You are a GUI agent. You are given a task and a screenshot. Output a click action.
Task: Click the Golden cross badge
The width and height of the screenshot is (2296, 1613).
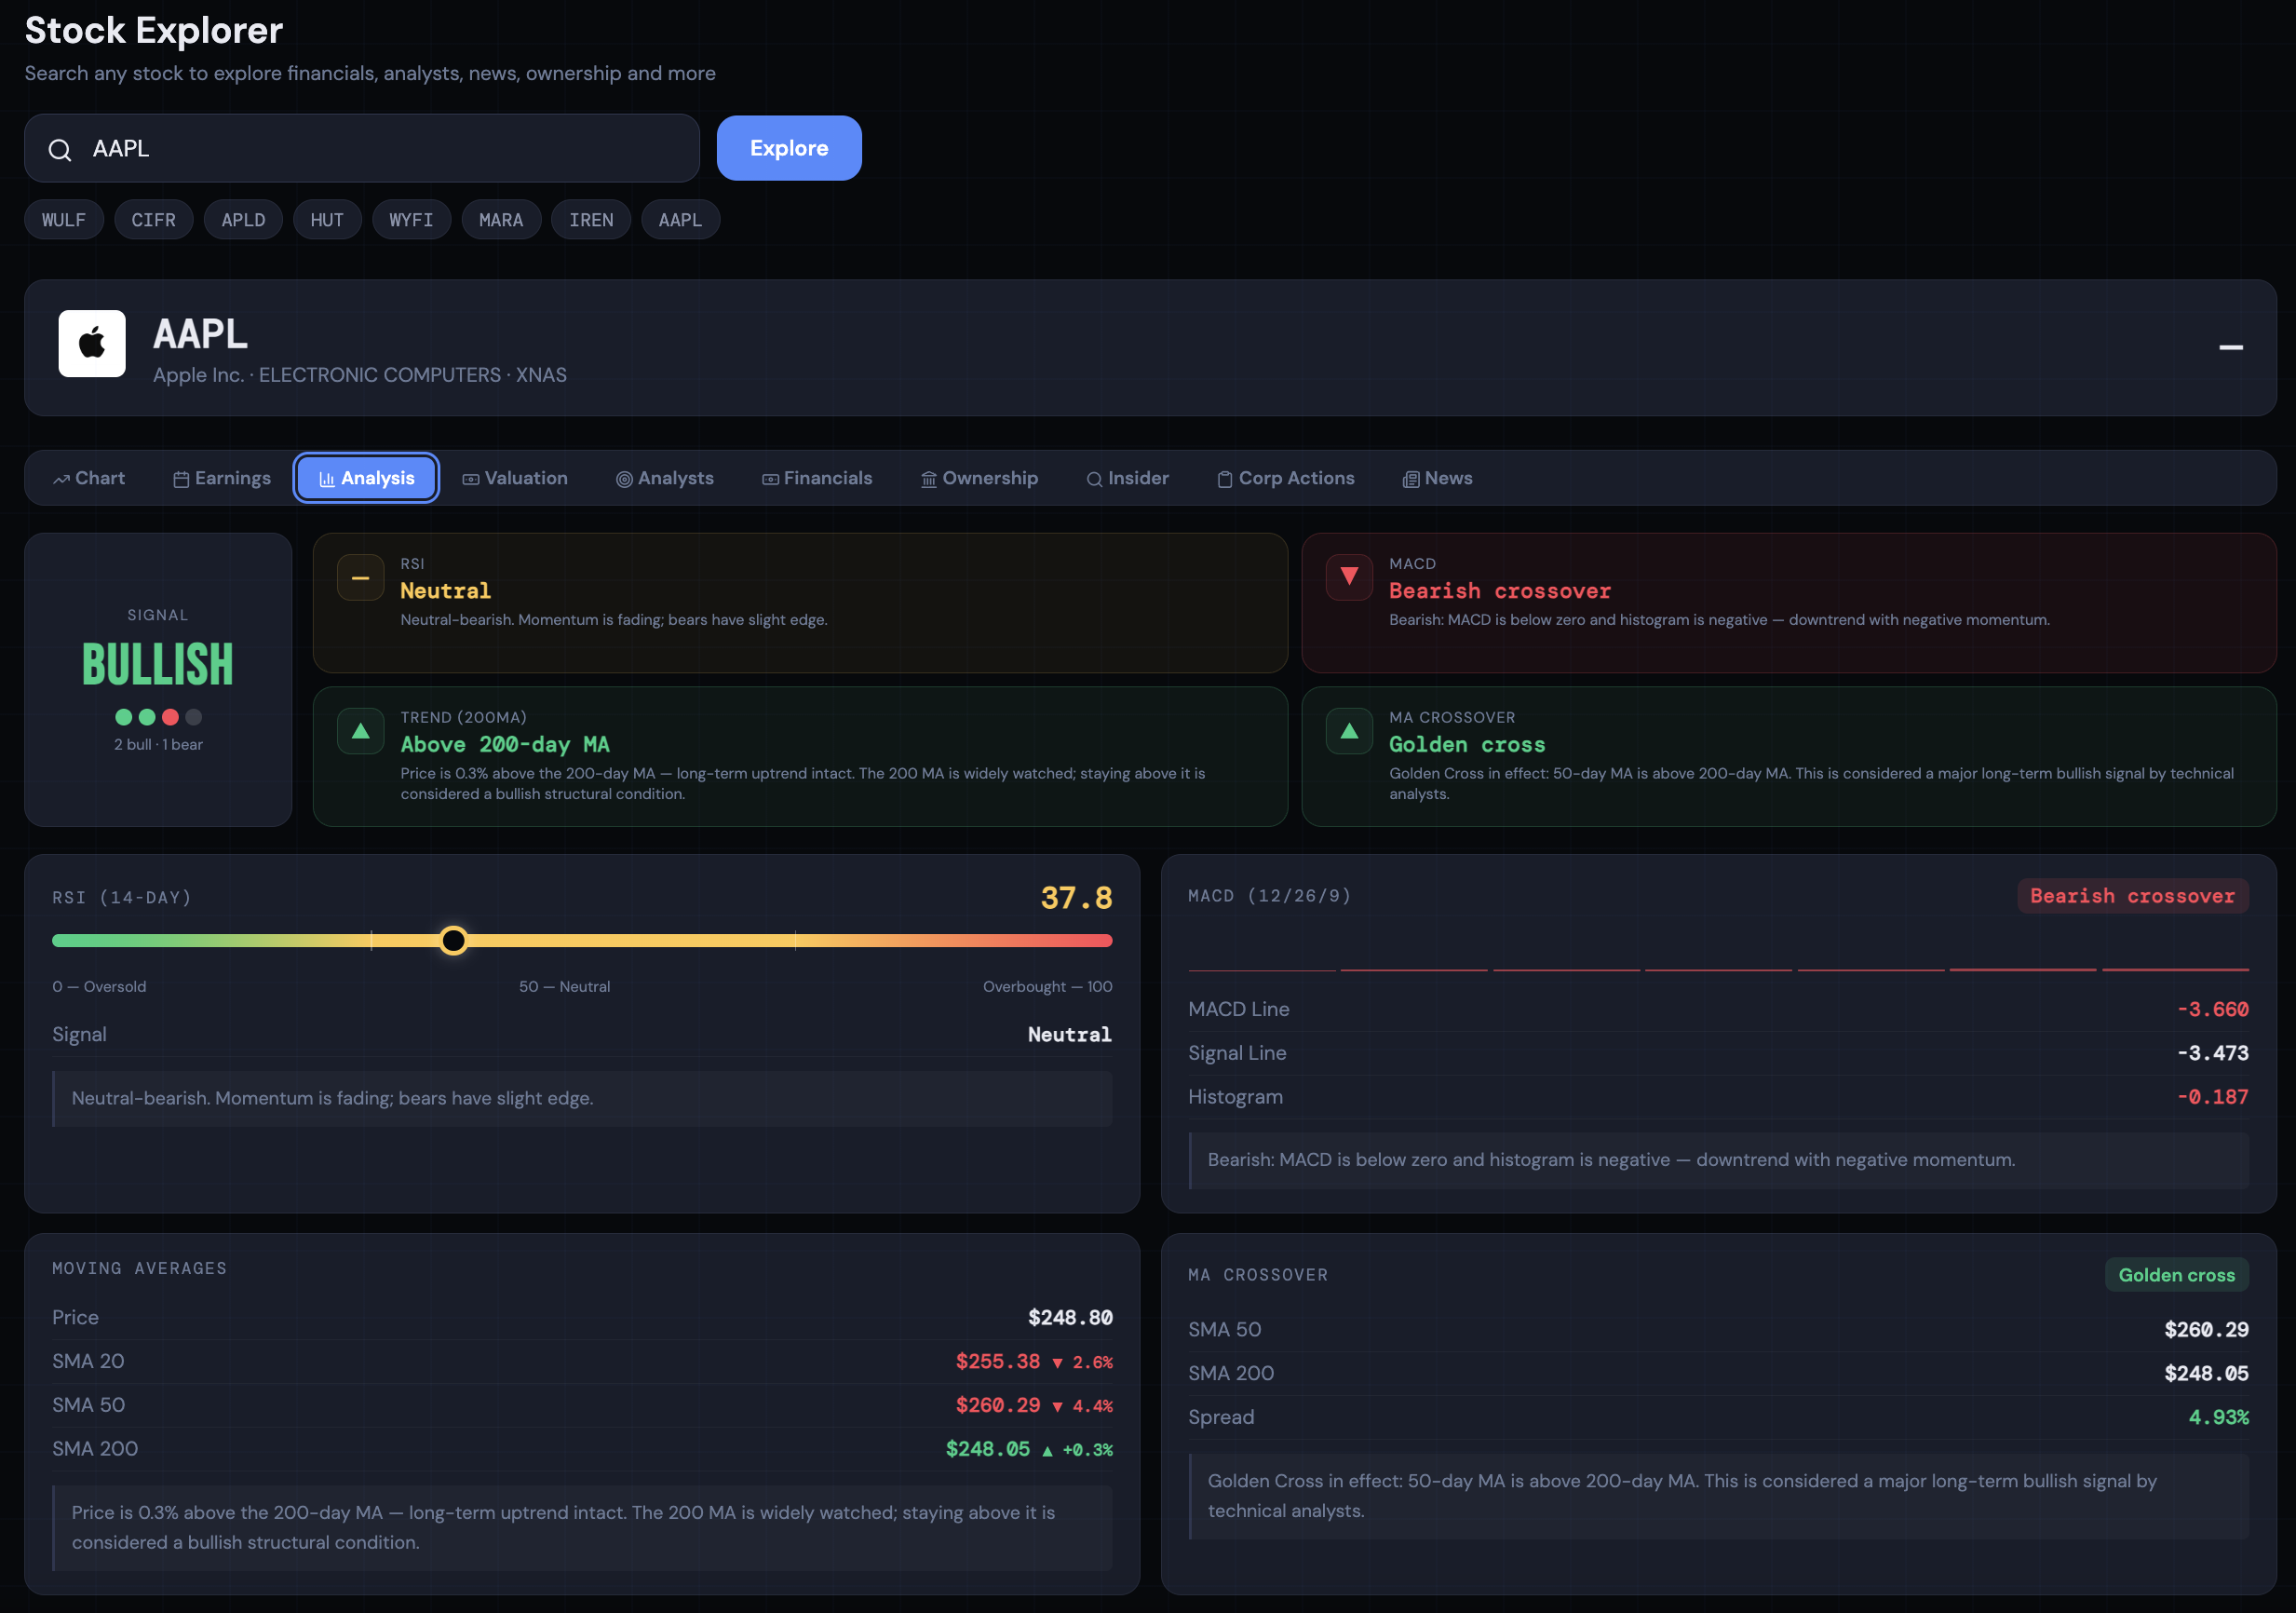[2176, 1275]
